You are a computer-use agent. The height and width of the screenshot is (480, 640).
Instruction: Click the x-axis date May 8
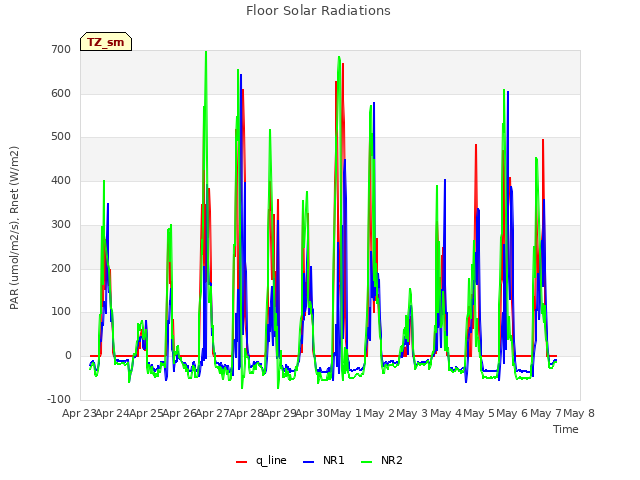coord(579,413)
